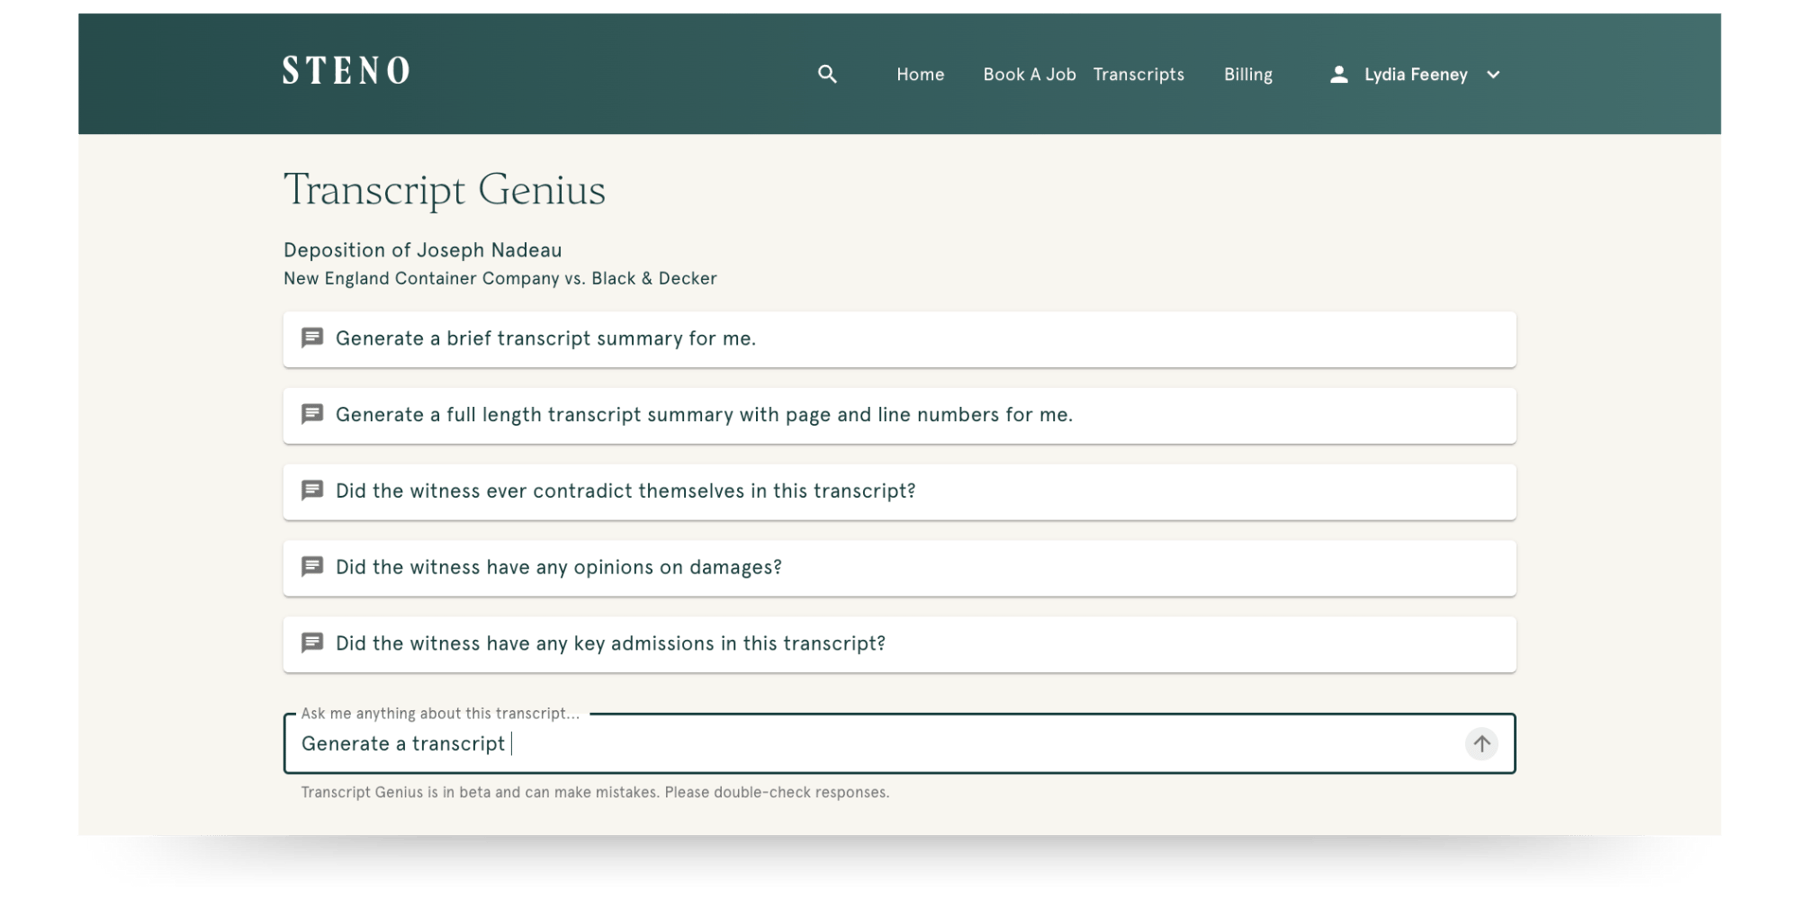Click the user profile icon next to Lydia Feeney
1800x900 pixels.
[x=1337, y=73]
